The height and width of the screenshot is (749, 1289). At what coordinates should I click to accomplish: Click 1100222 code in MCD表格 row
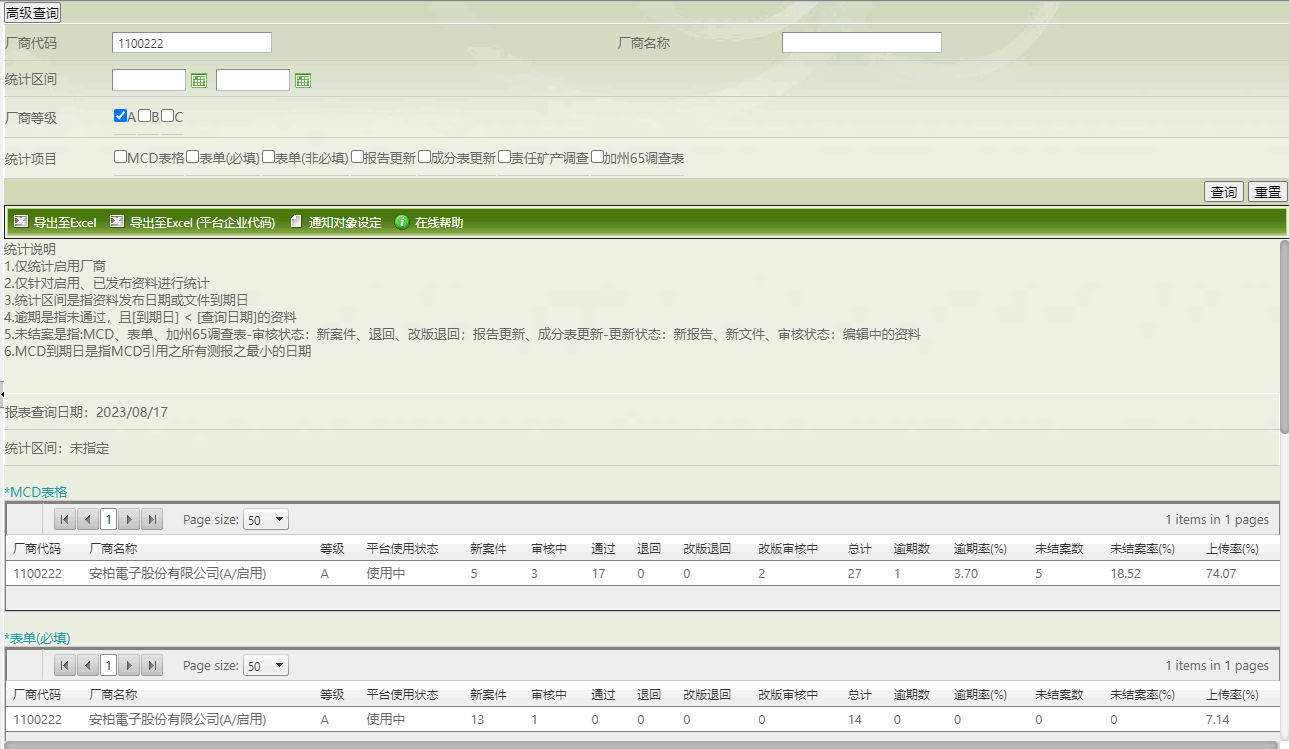[x=37, y=574]
